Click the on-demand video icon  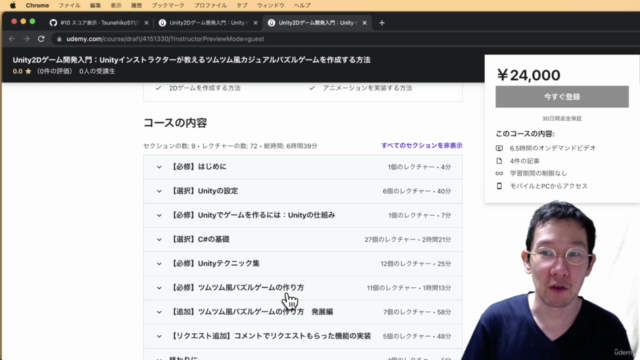coord(499,148)
